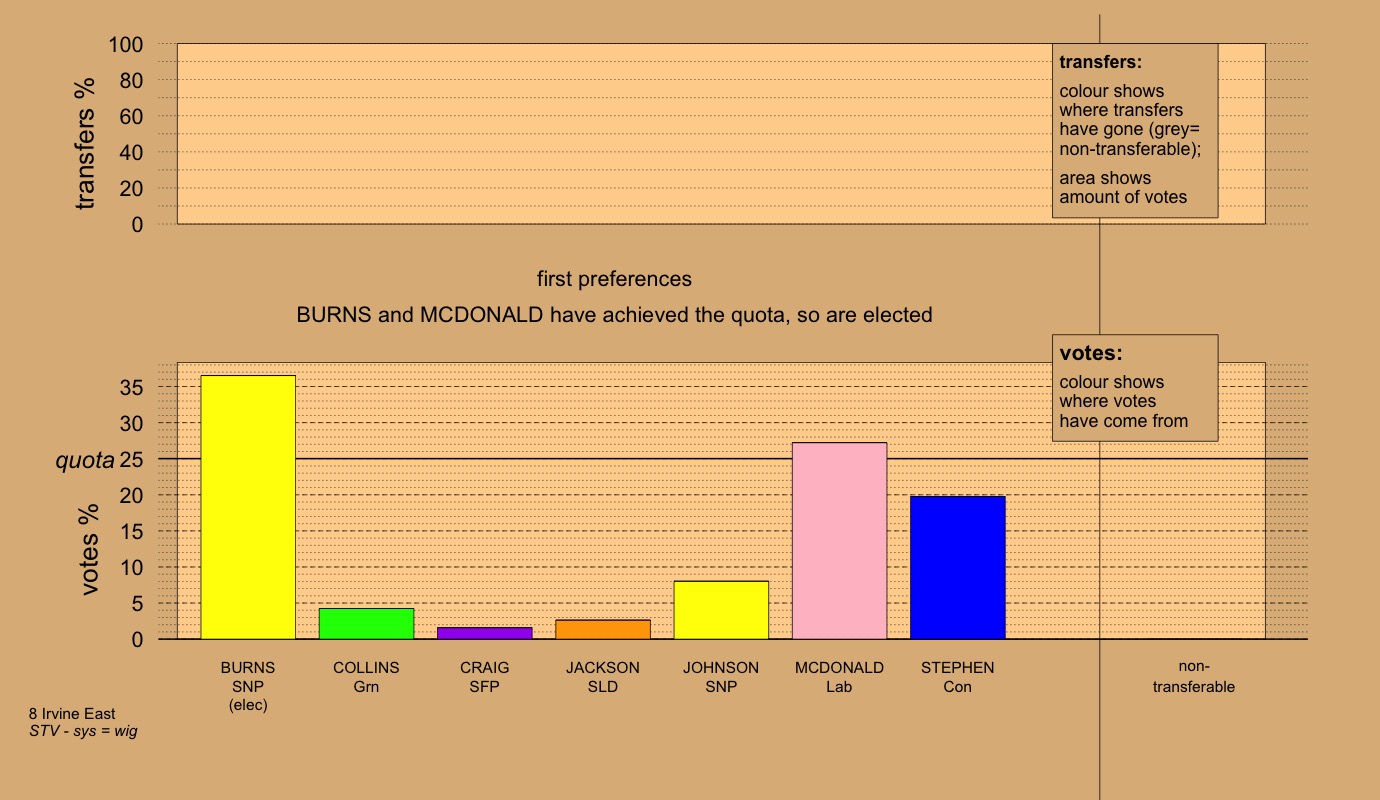The height and width of the screenshot is (800, 1380).
Task: Click the 'STEPHEN Con' axis label
Action: point(957,677)
